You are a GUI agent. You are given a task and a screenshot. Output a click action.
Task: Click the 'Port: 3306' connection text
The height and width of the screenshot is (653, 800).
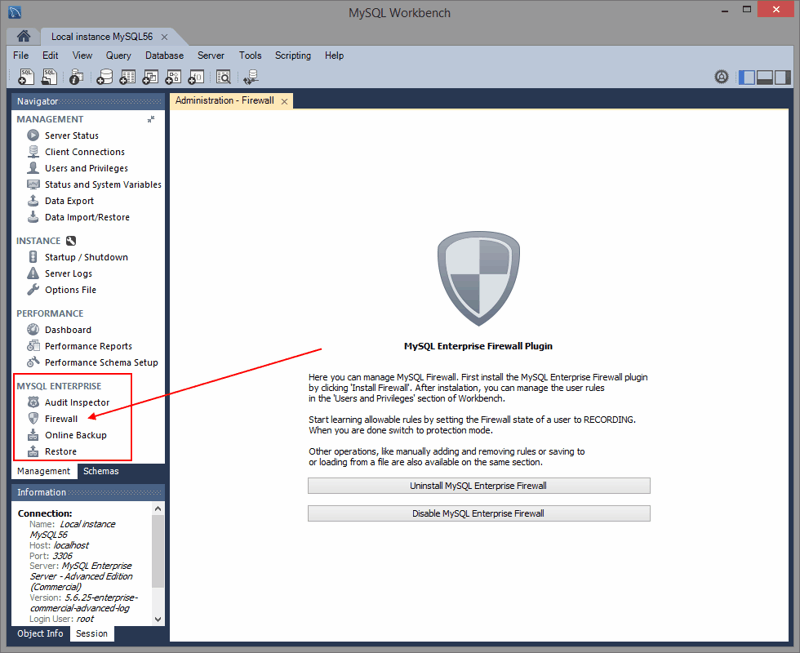point(51,556)
